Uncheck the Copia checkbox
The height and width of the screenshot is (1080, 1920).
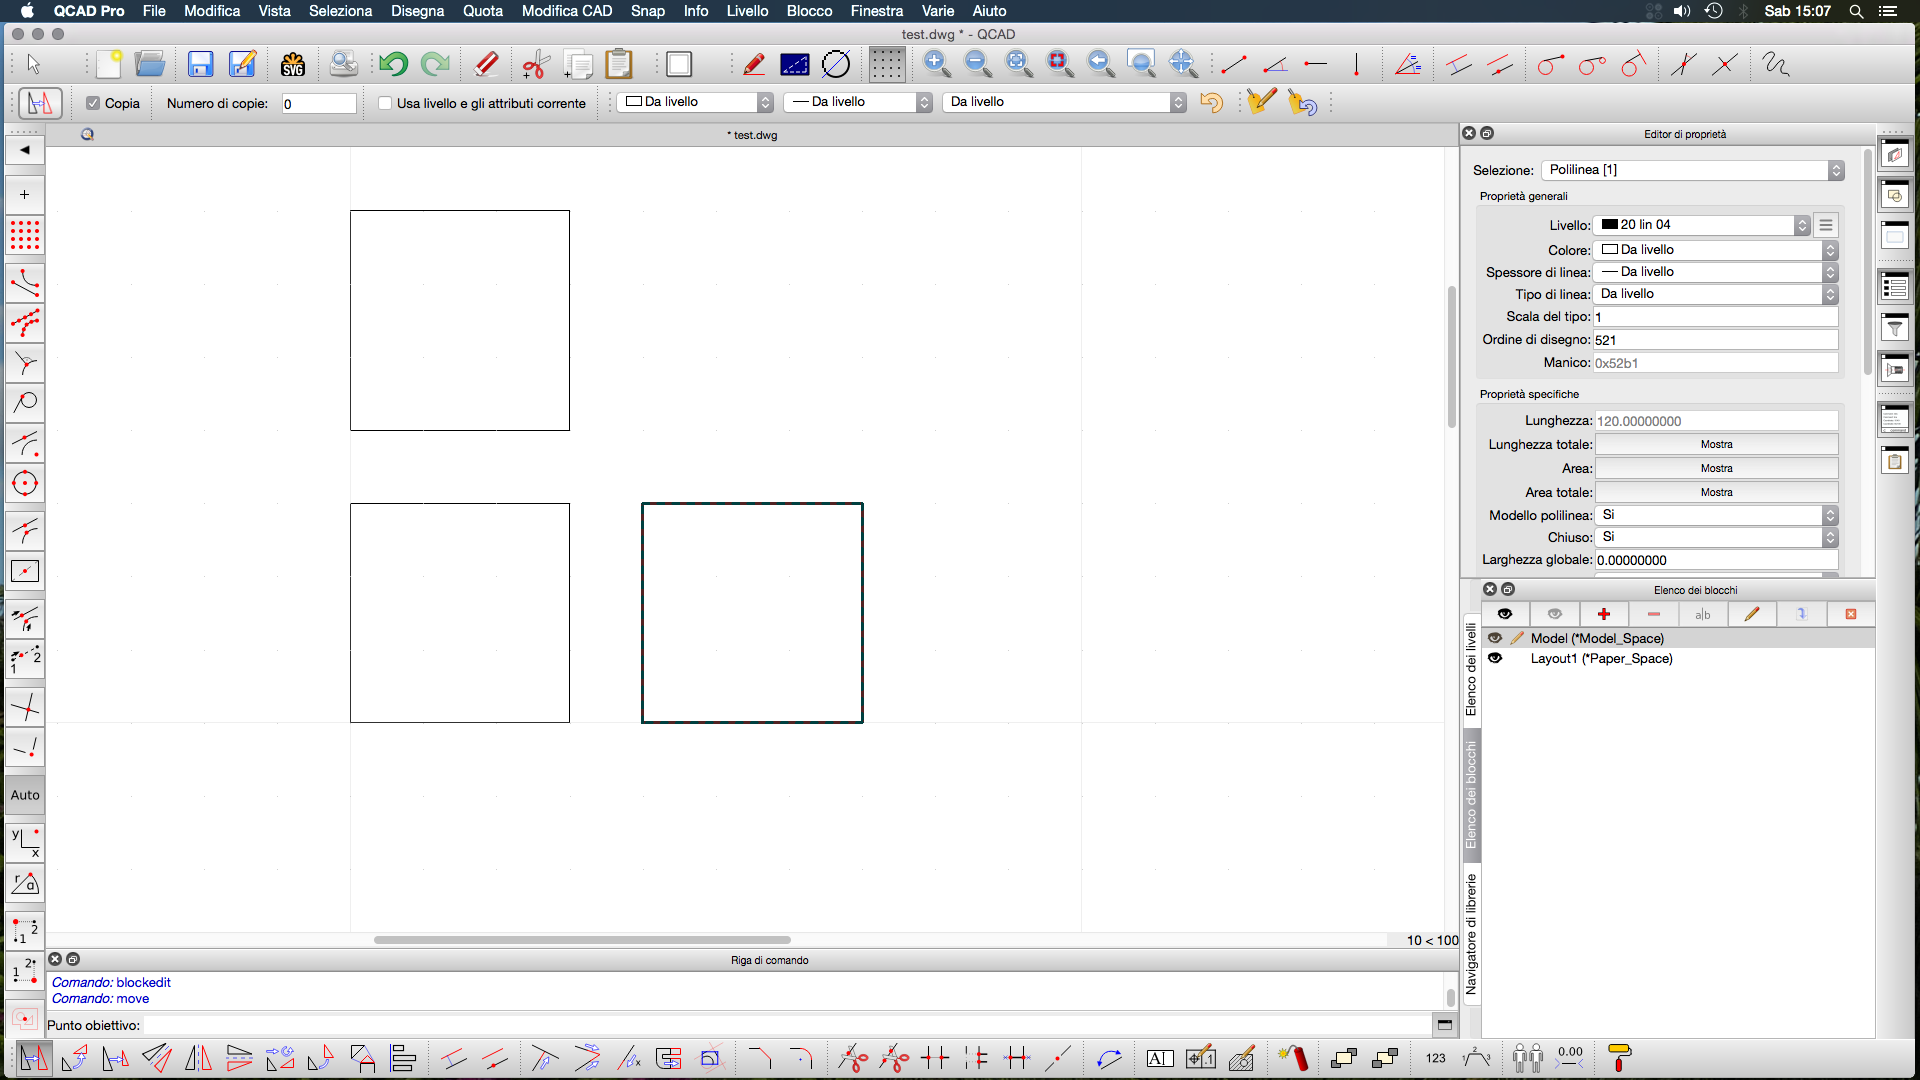pyautogui.click(x=93, y=103)
